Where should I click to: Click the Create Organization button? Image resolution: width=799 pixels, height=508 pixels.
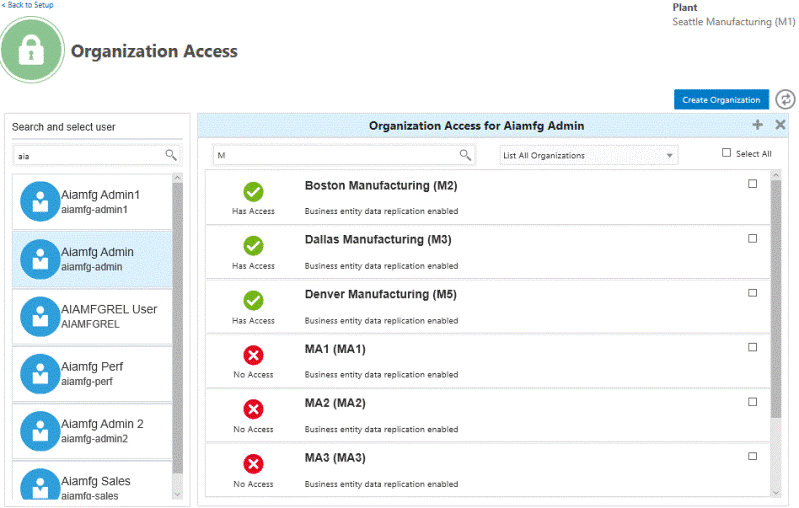[x=721, y=100]
